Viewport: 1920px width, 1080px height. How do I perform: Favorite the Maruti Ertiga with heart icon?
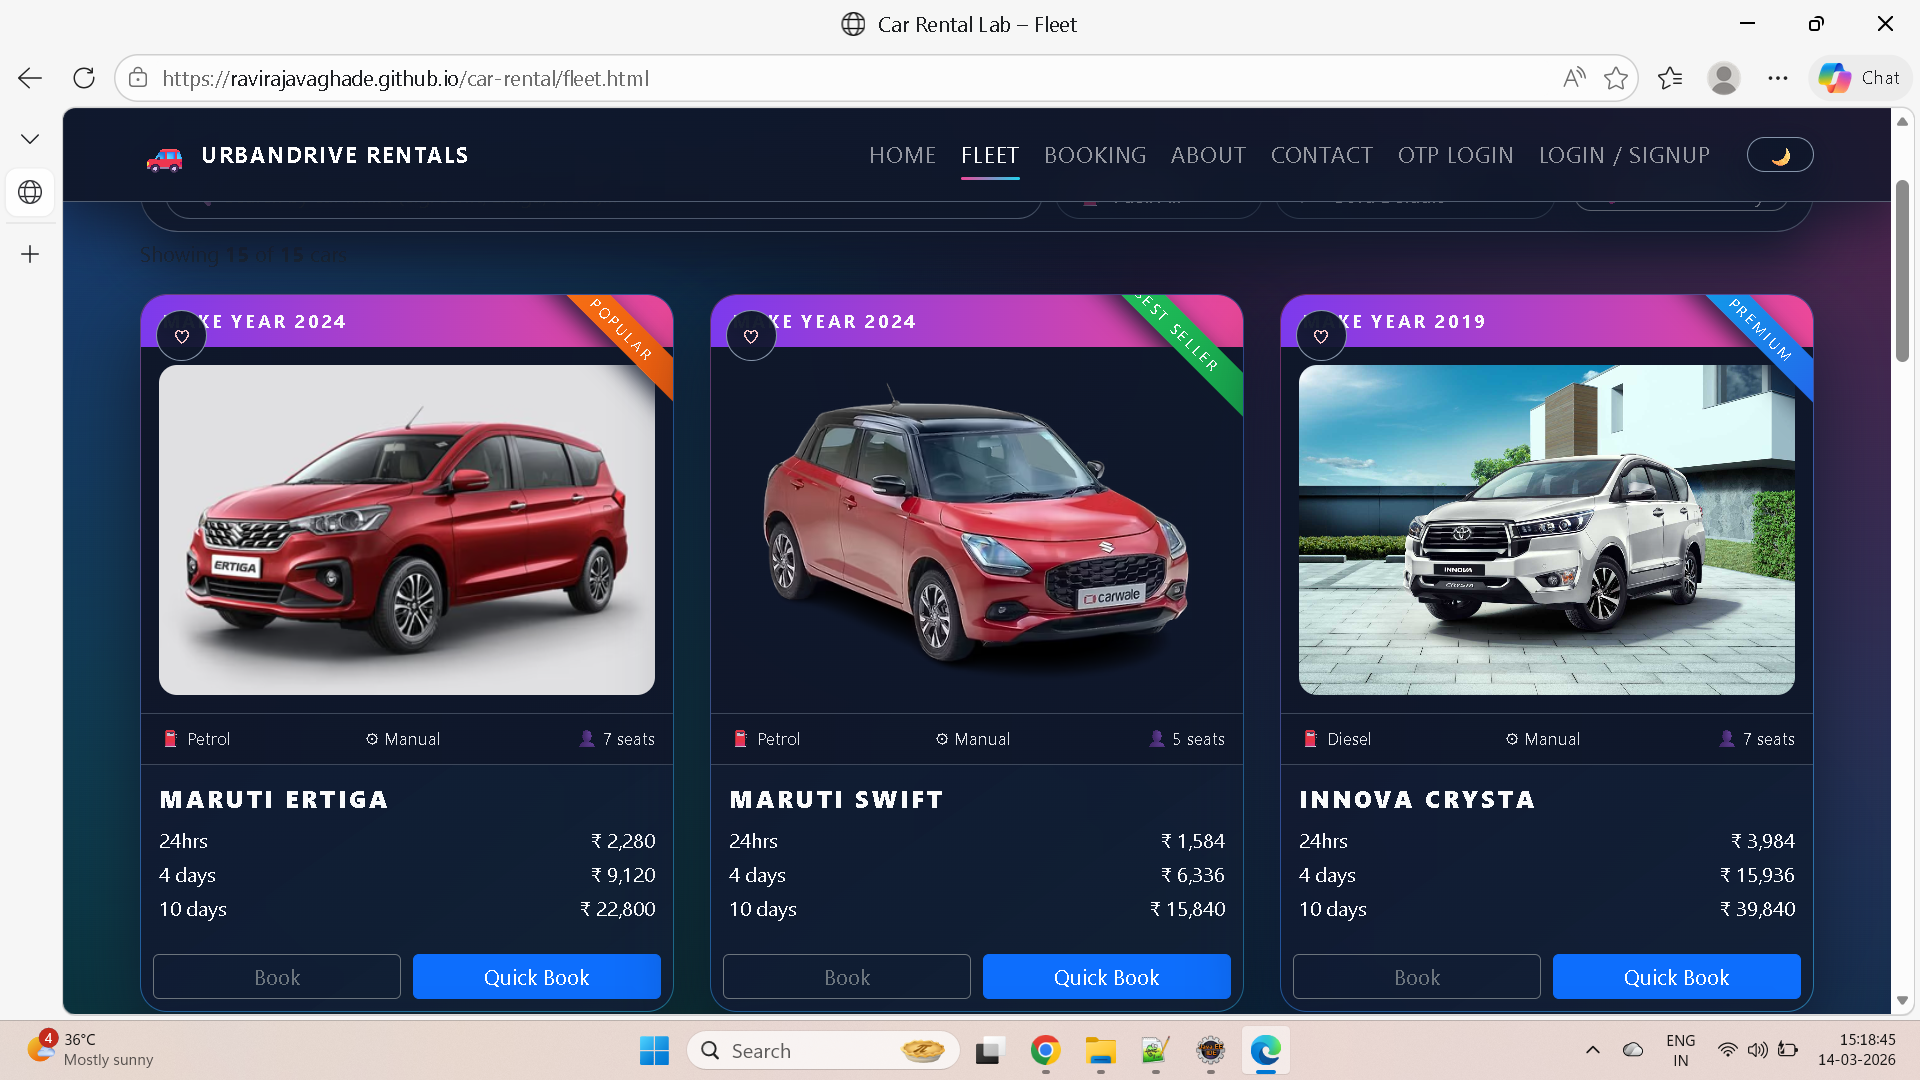[x=182, y=337]
